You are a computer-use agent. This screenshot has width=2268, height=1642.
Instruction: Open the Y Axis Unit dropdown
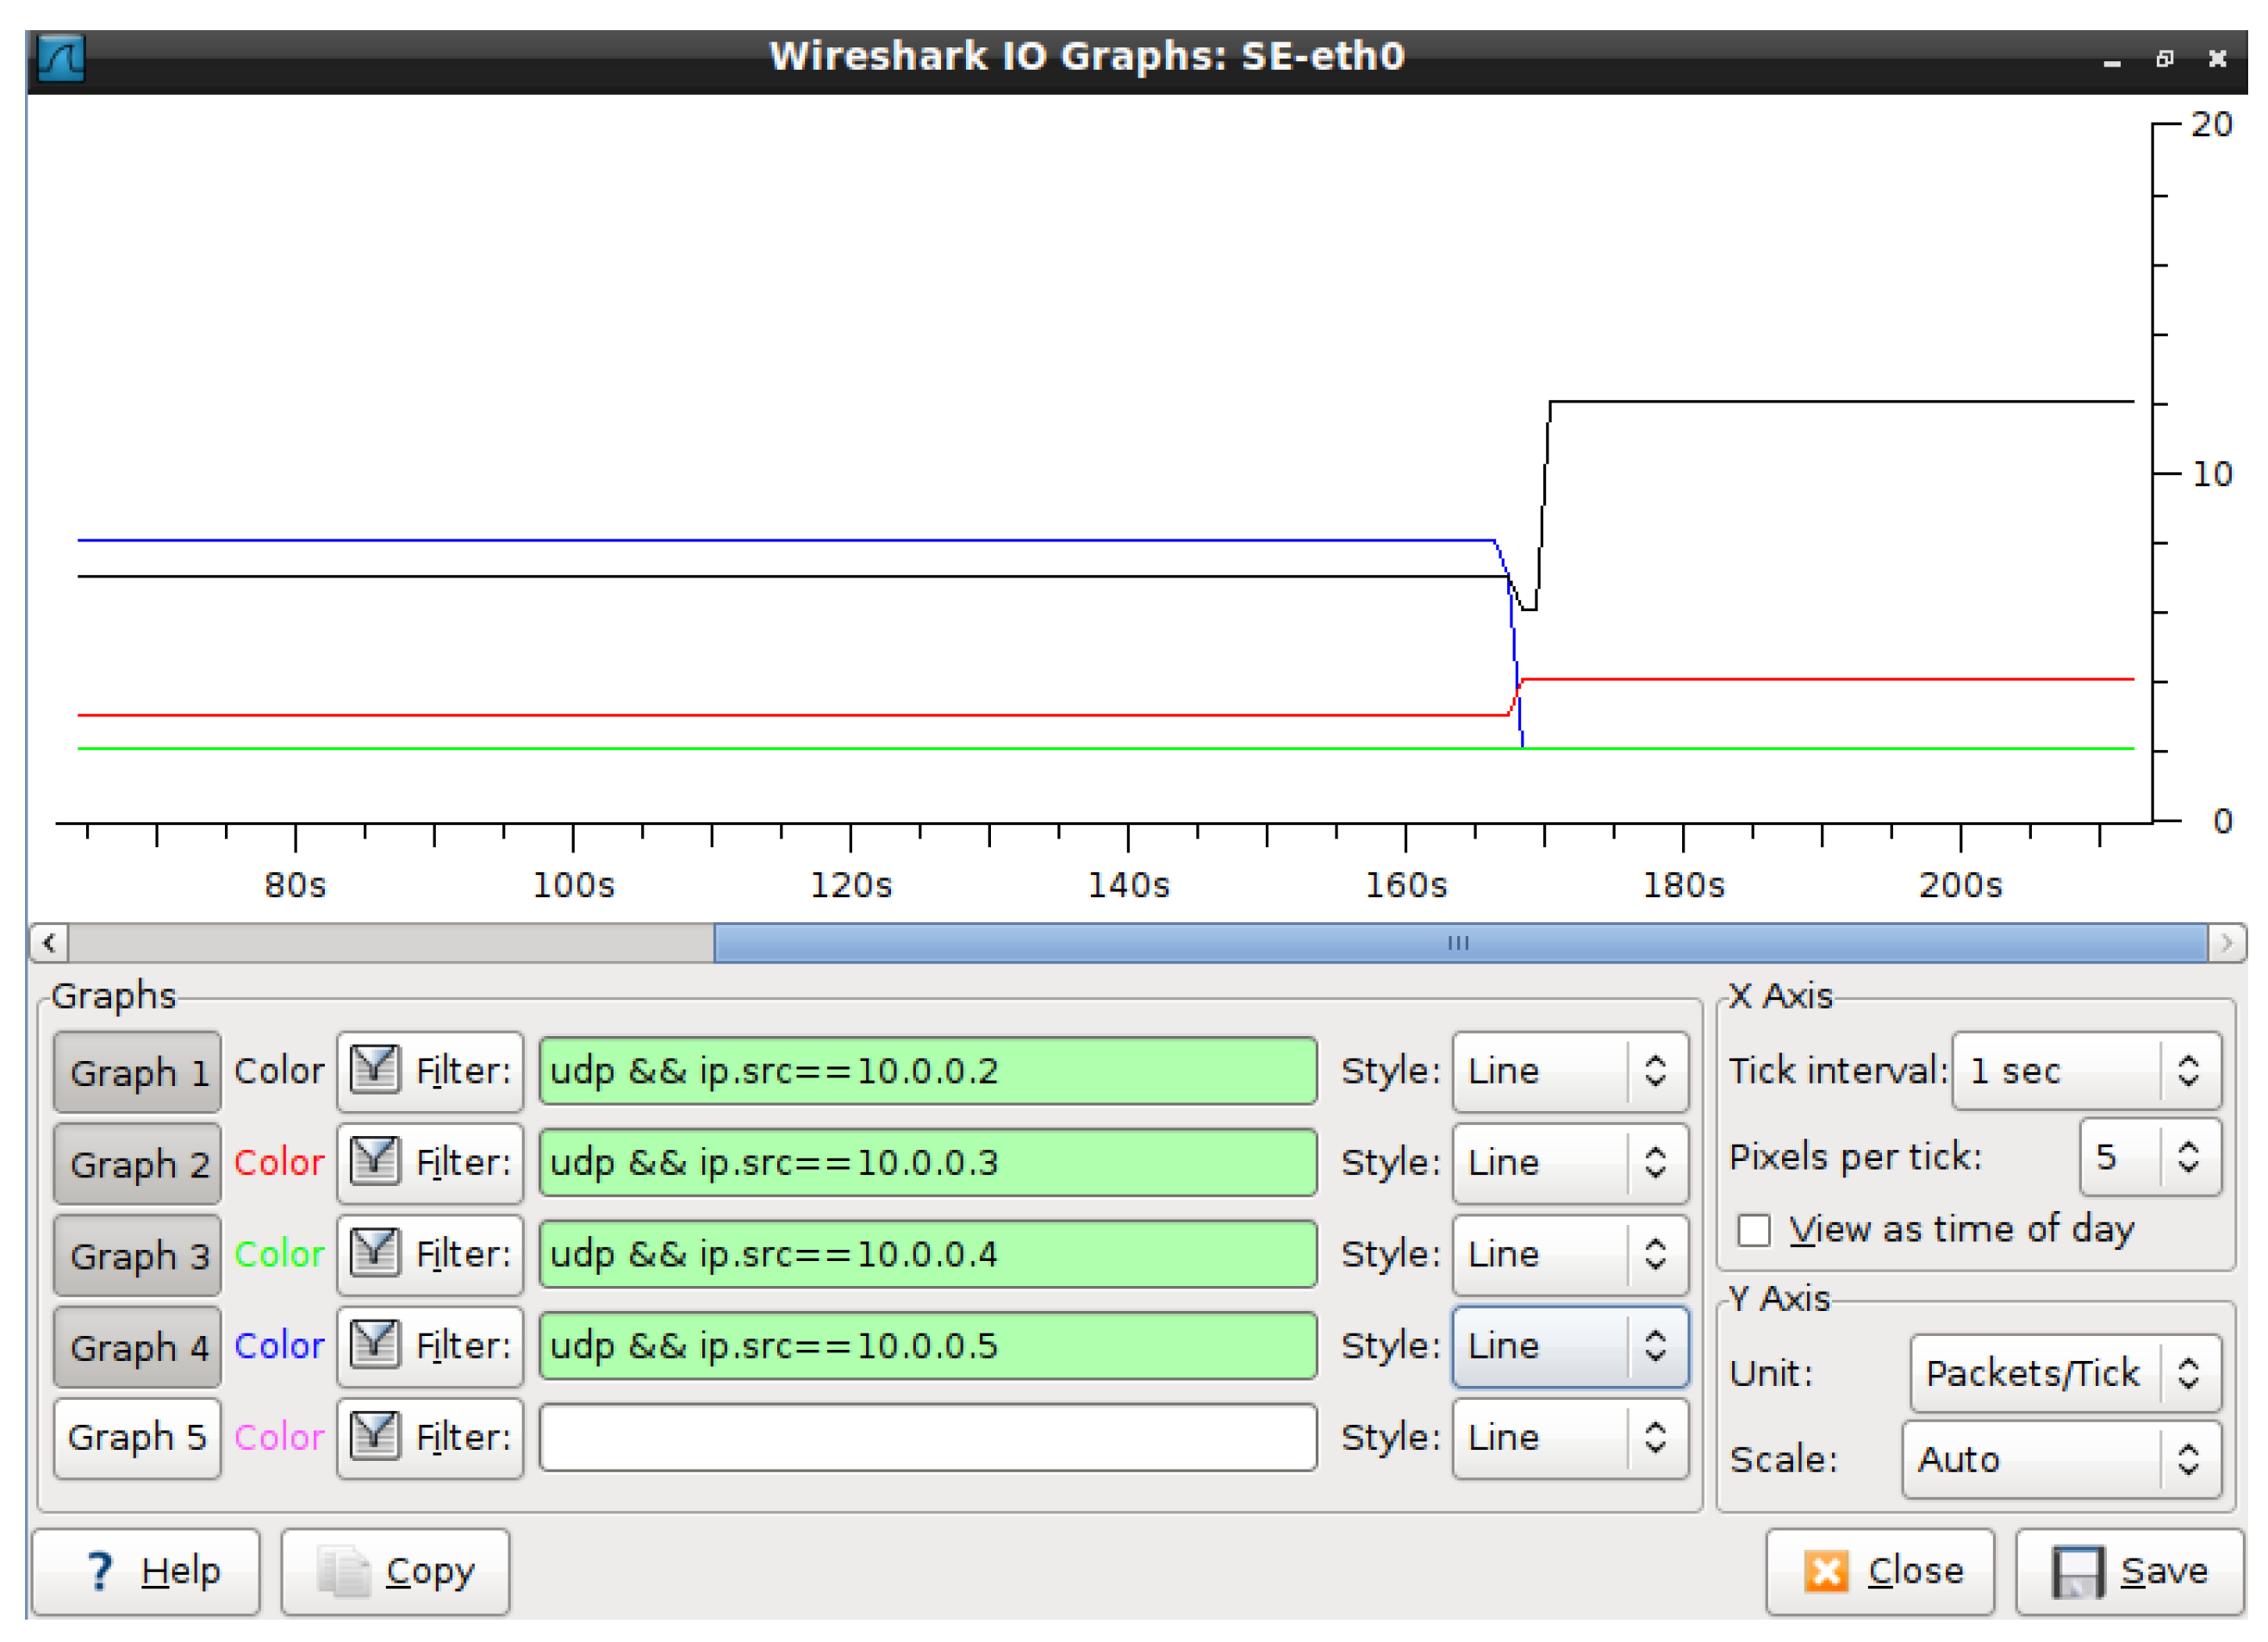[2065, 1373]
